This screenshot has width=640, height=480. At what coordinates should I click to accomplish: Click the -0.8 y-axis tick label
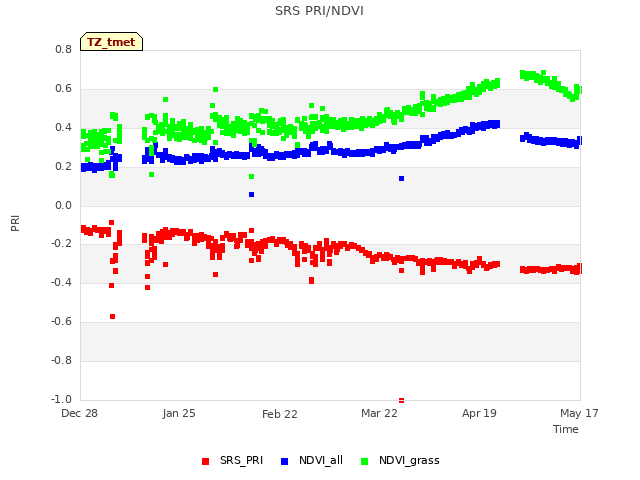coord(61,360)
